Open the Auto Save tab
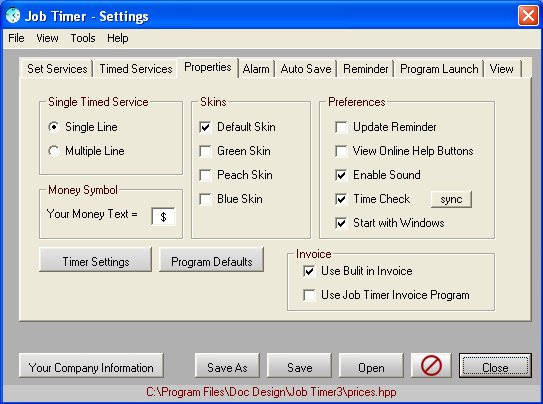This screenshot has width=543, height=404. pos(306,69)
